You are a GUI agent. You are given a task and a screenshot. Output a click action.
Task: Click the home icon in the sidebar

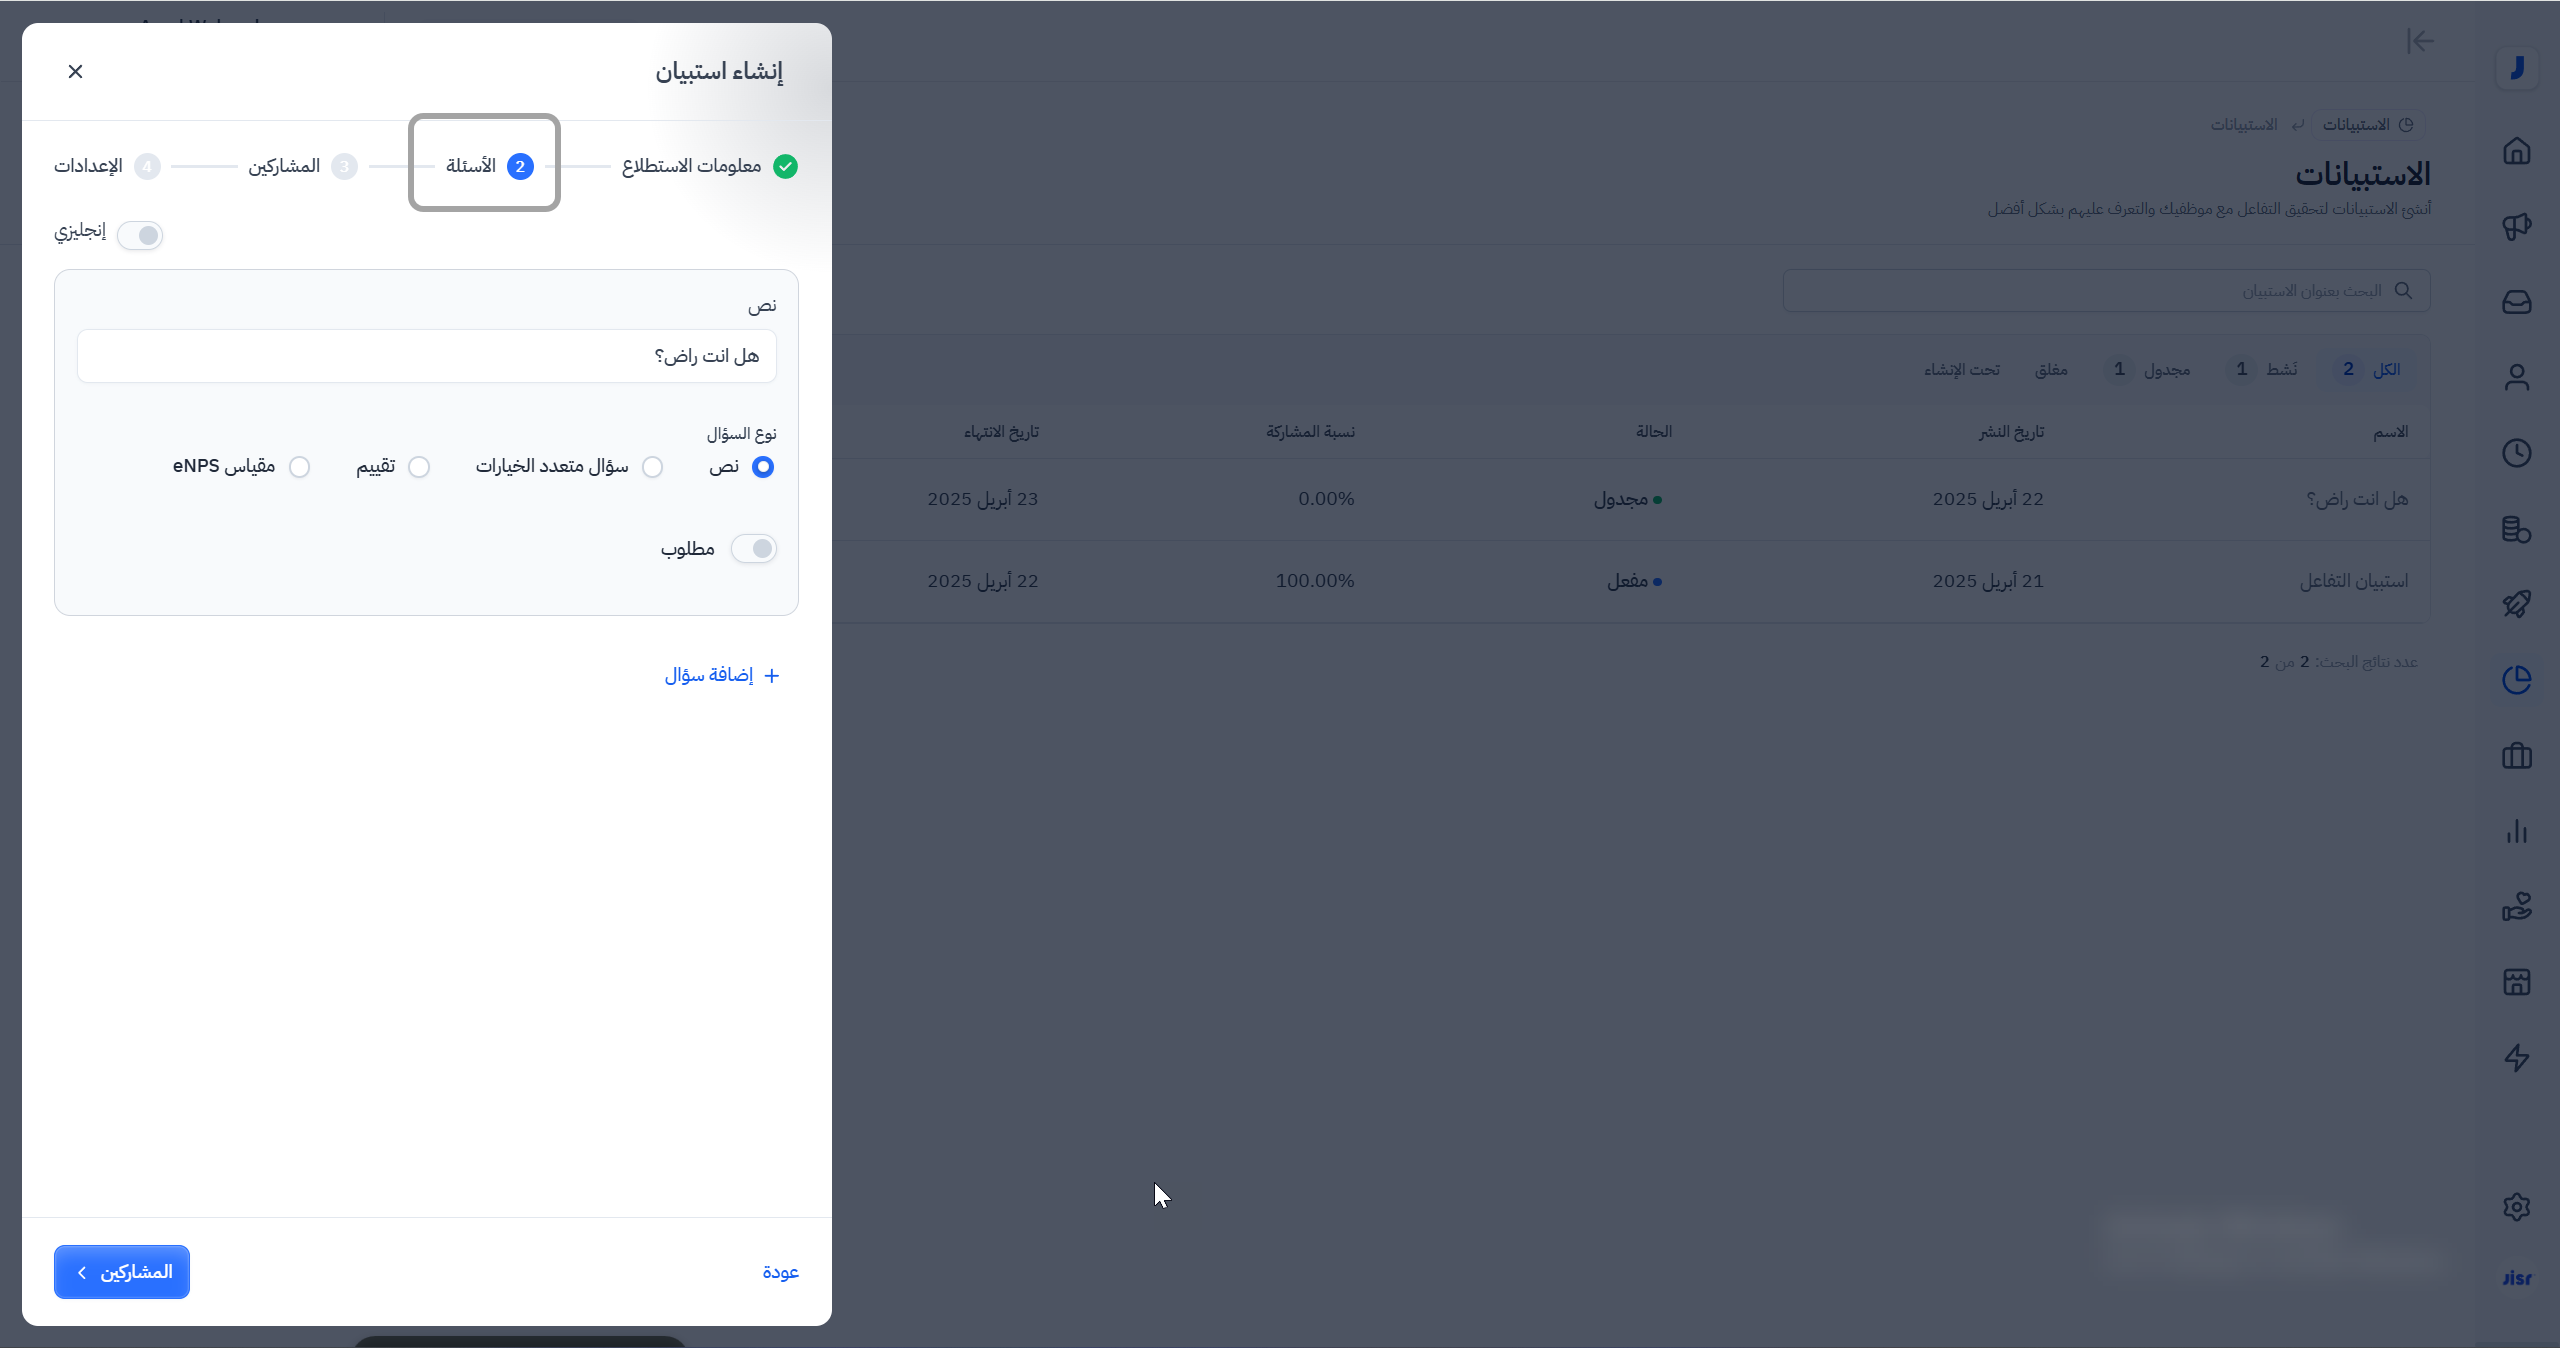pyautogui.click(x=2516, y=151)
